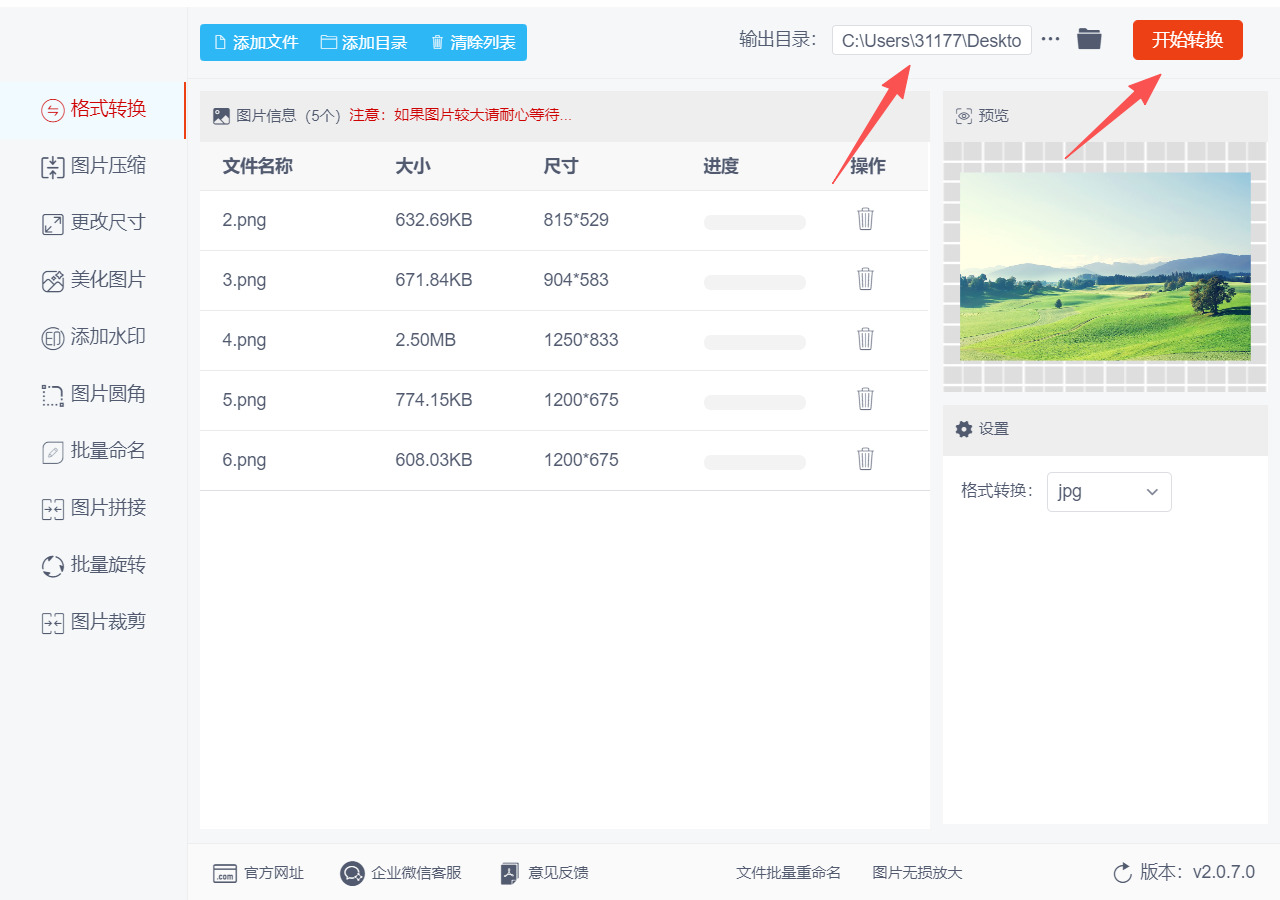The height and width of the screenshot is (900, 1280).
Task: Delete 2.png using its trash icon
Action: click(x=866, y=219)
